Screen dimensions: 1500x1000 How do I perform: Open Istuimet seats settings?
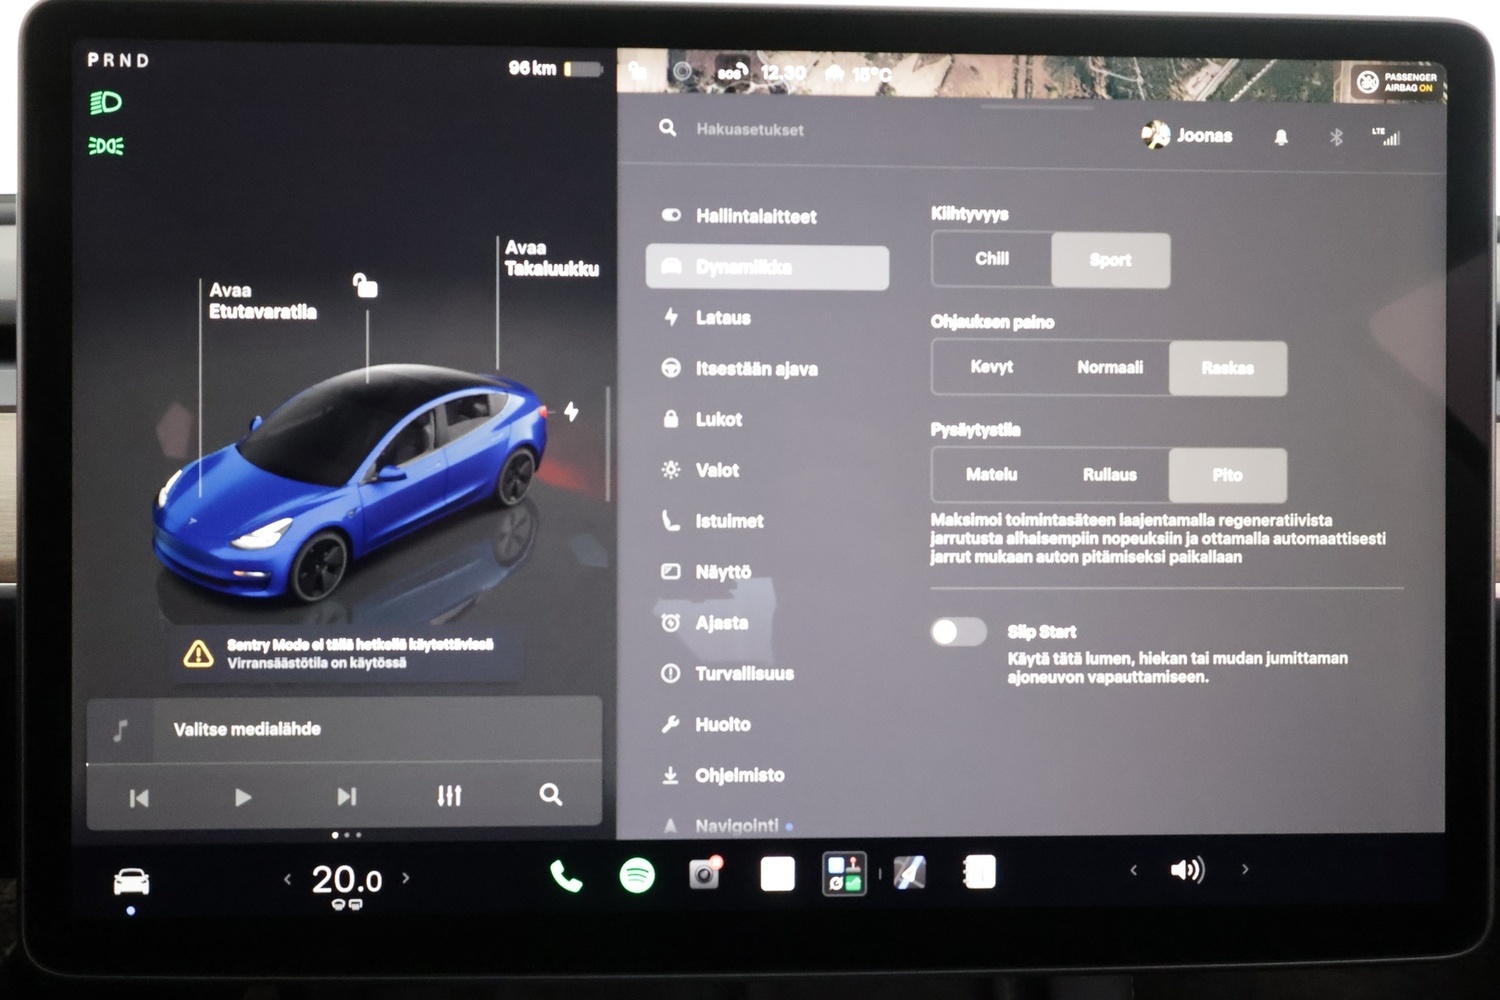(767, 521)
